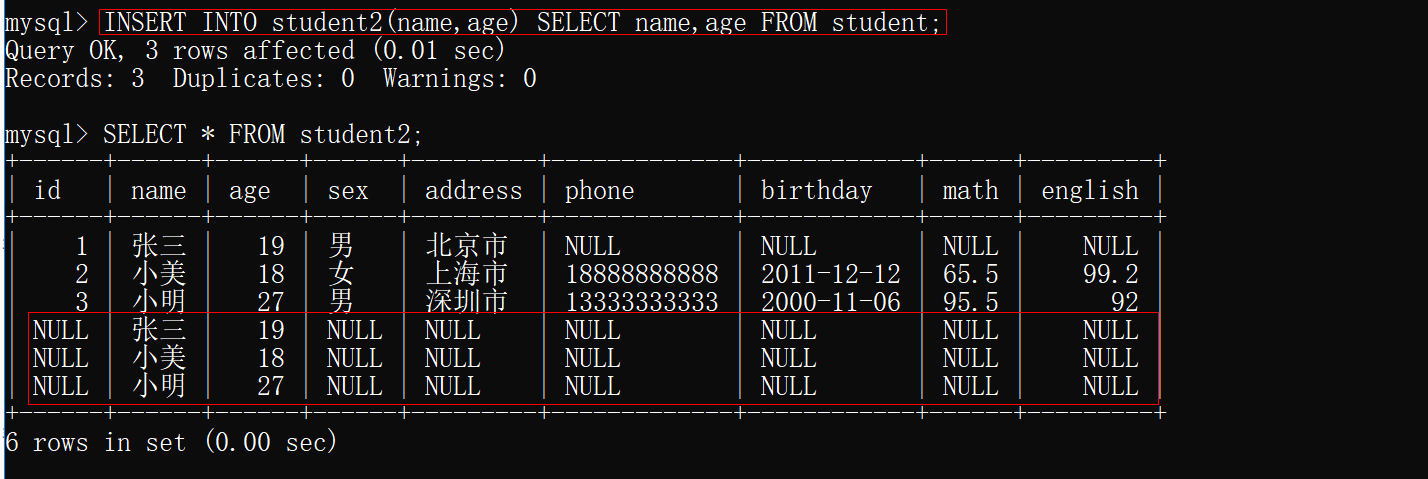The image size is (1428, 479).
Task: Select the id column header
Action: 47,190
